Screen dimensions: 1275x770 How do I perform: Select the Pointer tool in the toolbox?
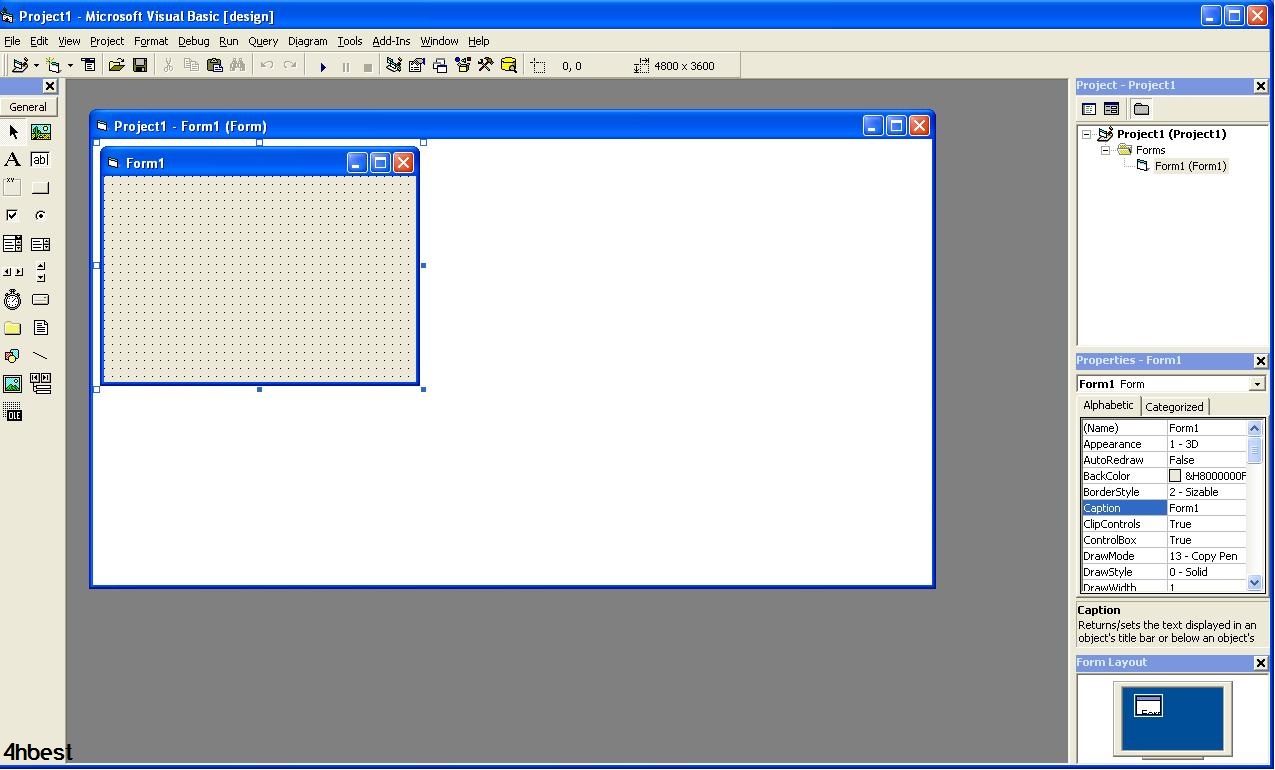coord(13,132)
